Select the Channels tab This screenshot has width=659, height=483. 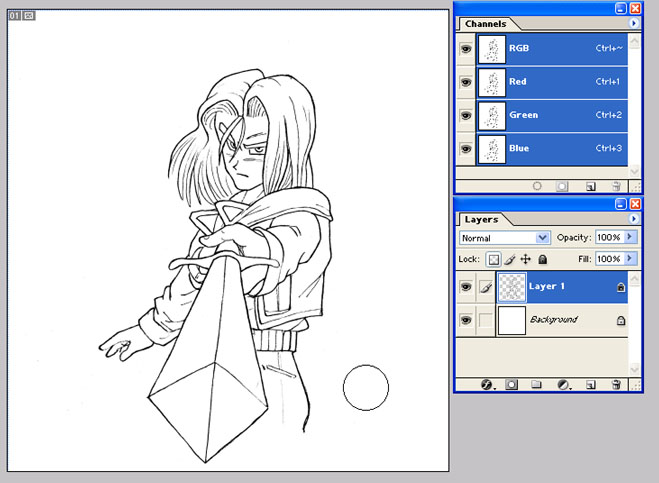485,23
